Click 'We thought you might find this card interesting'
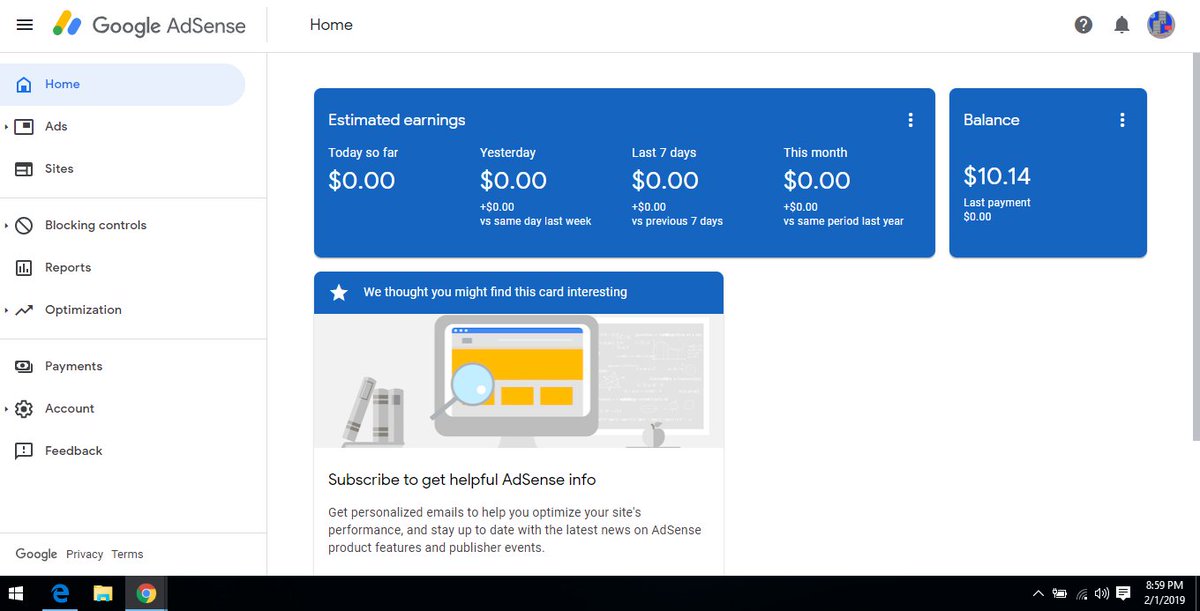 [x=495, y=292]
